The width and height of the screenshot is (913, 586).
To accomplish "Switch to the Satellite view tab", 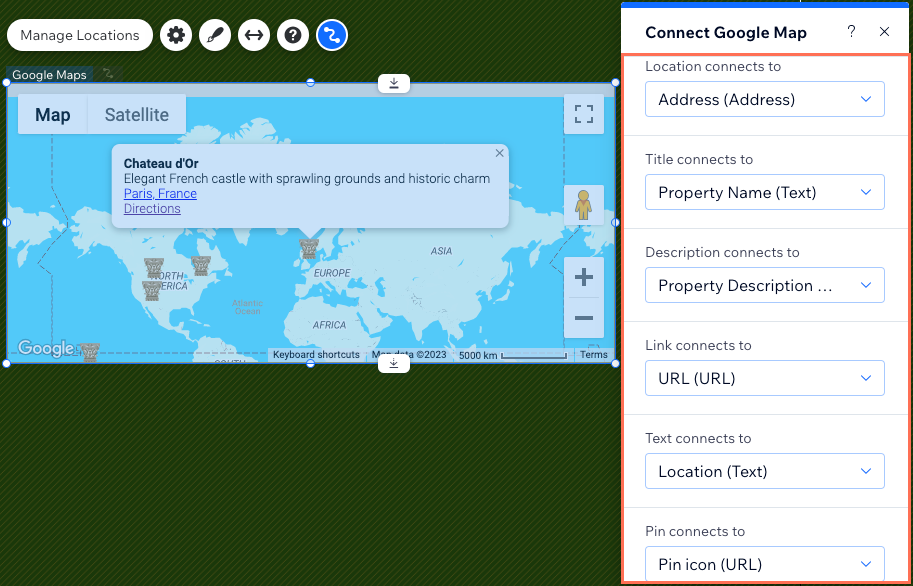I will tap(137, 115).
